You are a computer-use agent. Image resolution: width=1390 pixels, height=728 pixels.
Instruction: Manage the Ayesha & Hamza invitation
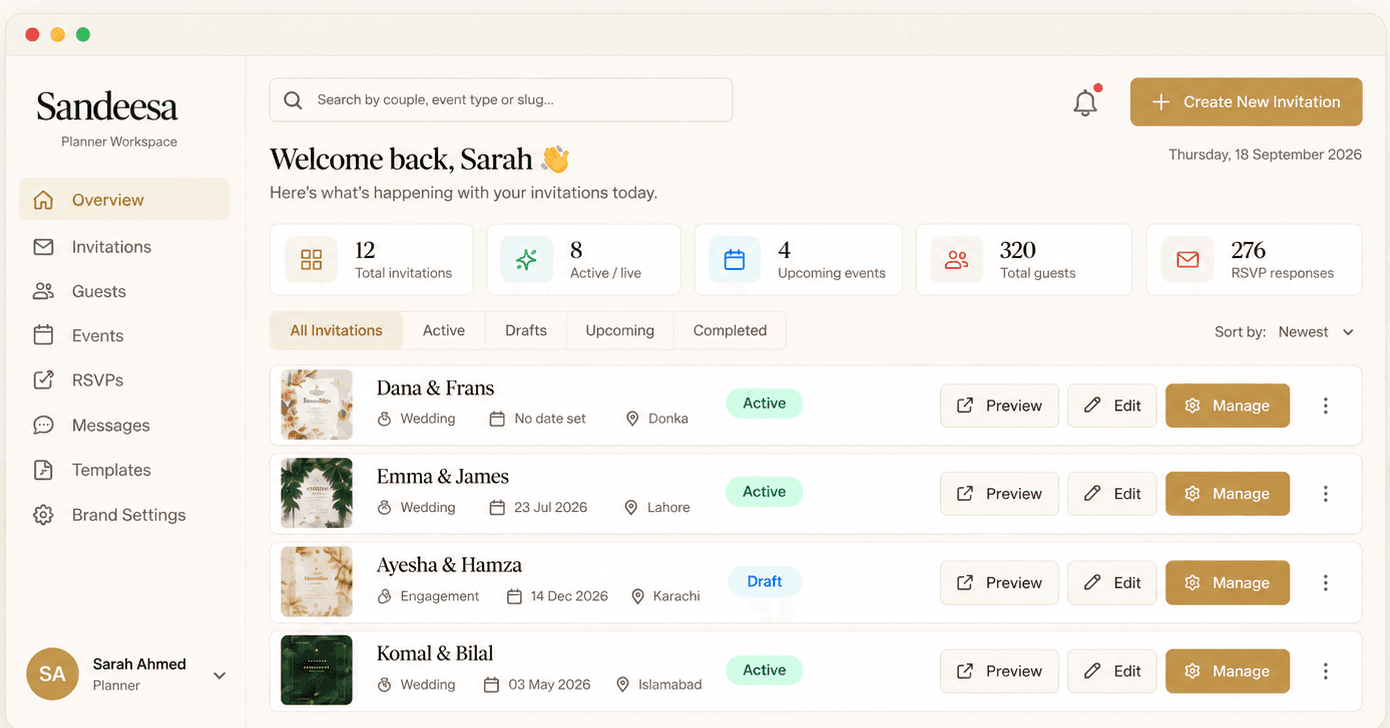[x=1227, y=583]
